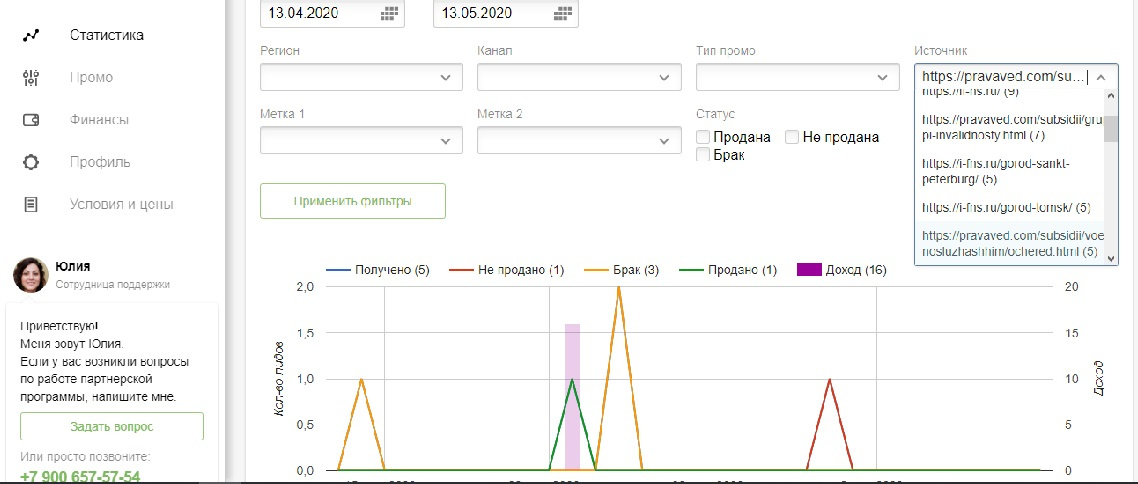1138x484 pixels.
Task: Click the Финансы wallet icon in sidebar
Action: pos(31,120)
